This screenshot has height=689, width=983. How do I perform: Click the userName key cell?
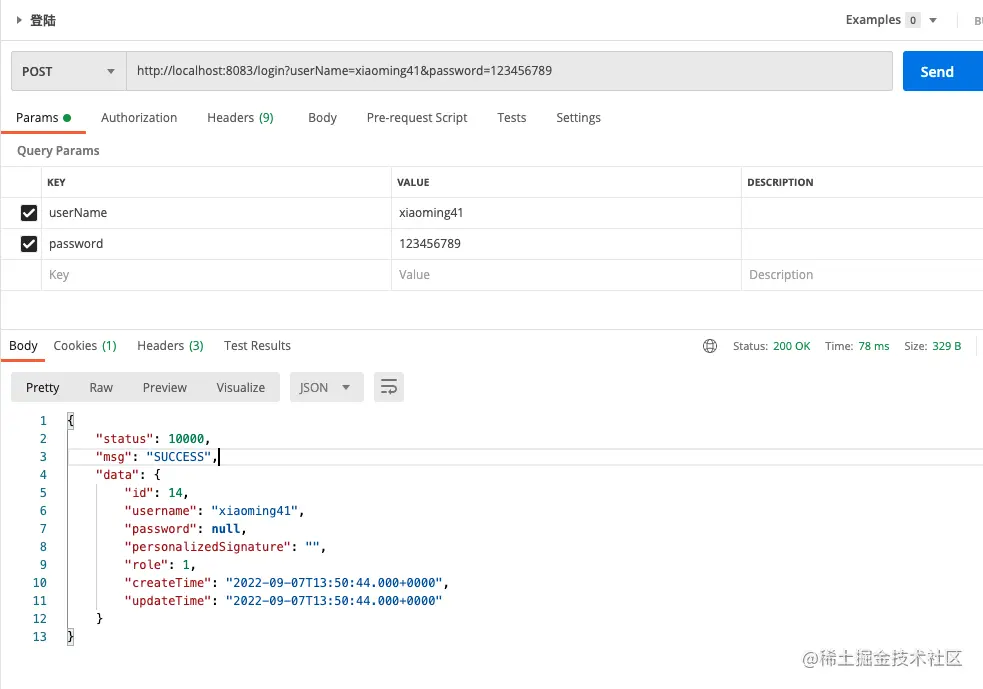point(216,213)
